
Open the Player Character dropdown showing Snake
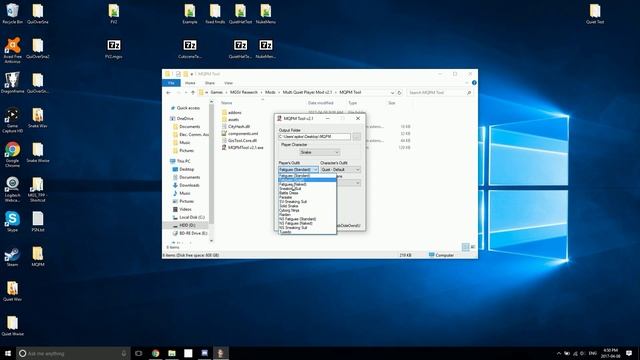click(x=319, y=152)
